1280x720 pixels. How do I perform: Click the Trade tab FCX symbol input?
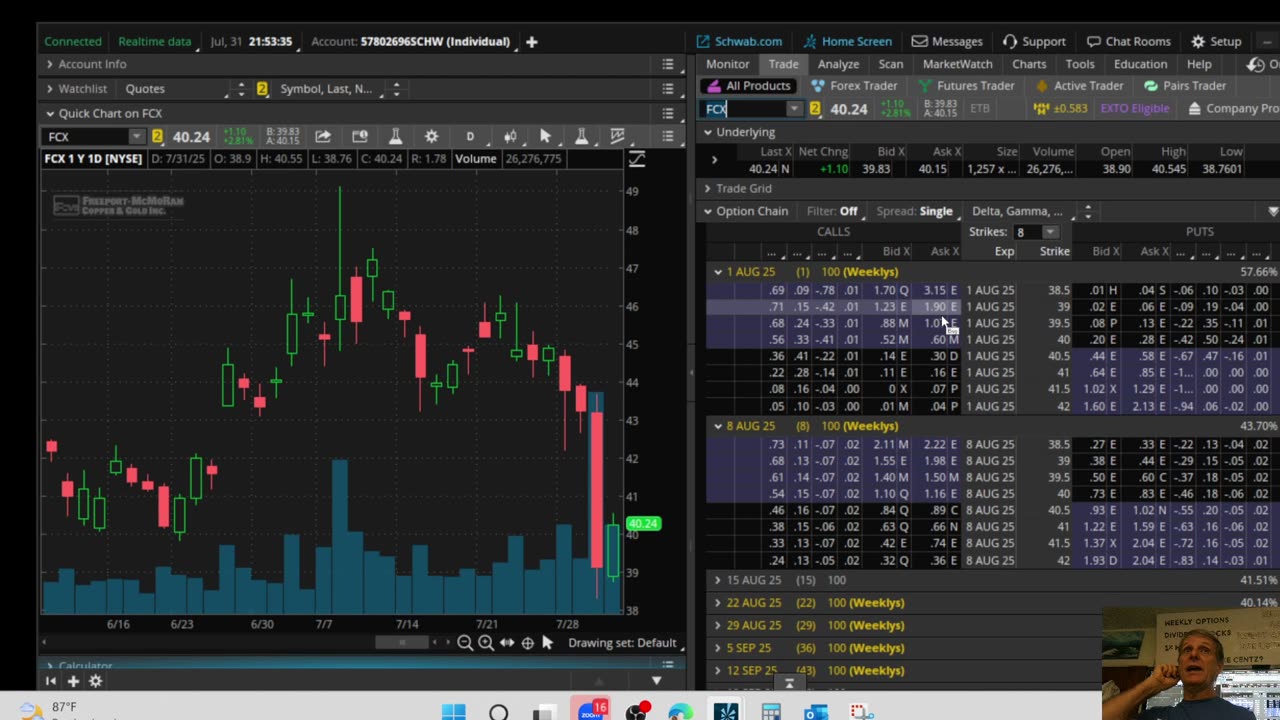pos(745,109)
